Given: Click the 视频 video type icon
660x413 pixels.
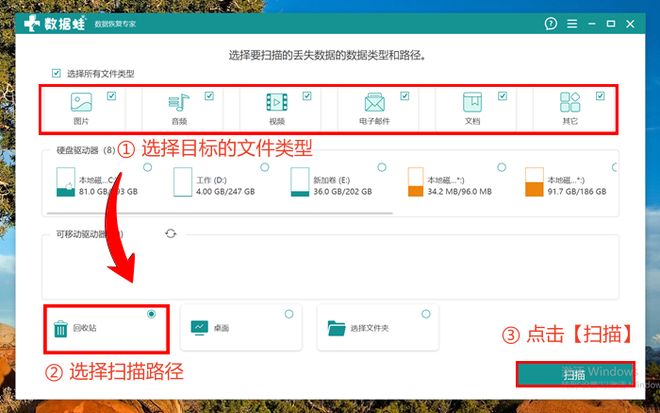Looking at the screenshot, I should click(x=277, y=102).
